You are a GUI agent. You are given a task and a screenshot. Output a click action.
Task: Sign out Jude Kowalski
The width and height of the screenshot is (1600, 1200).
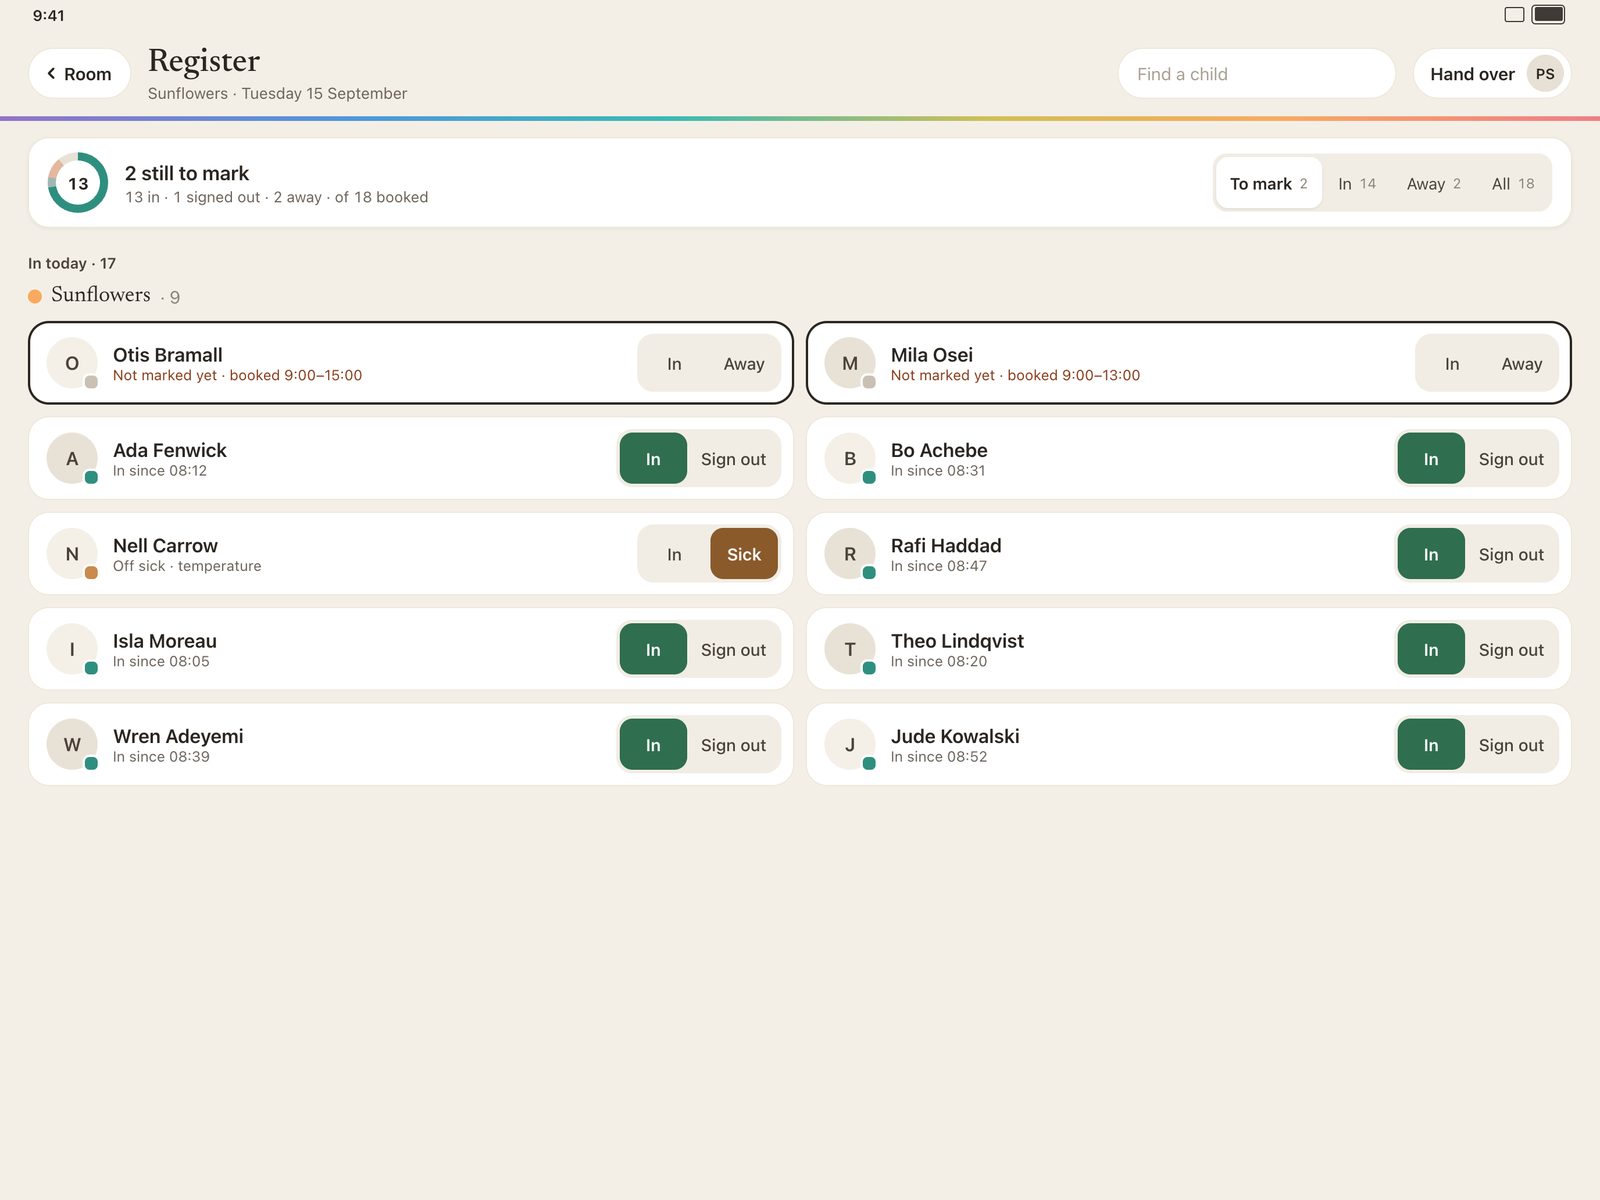1511,745
